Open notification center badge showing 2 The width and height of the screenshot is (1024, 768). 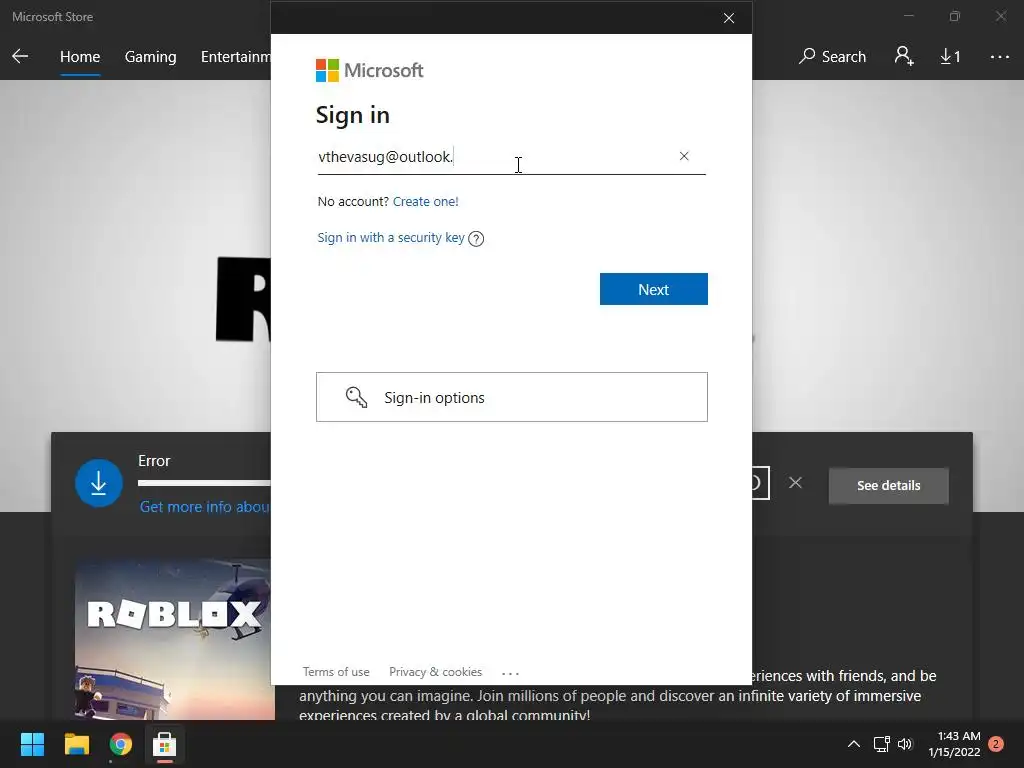coord(996,744)
